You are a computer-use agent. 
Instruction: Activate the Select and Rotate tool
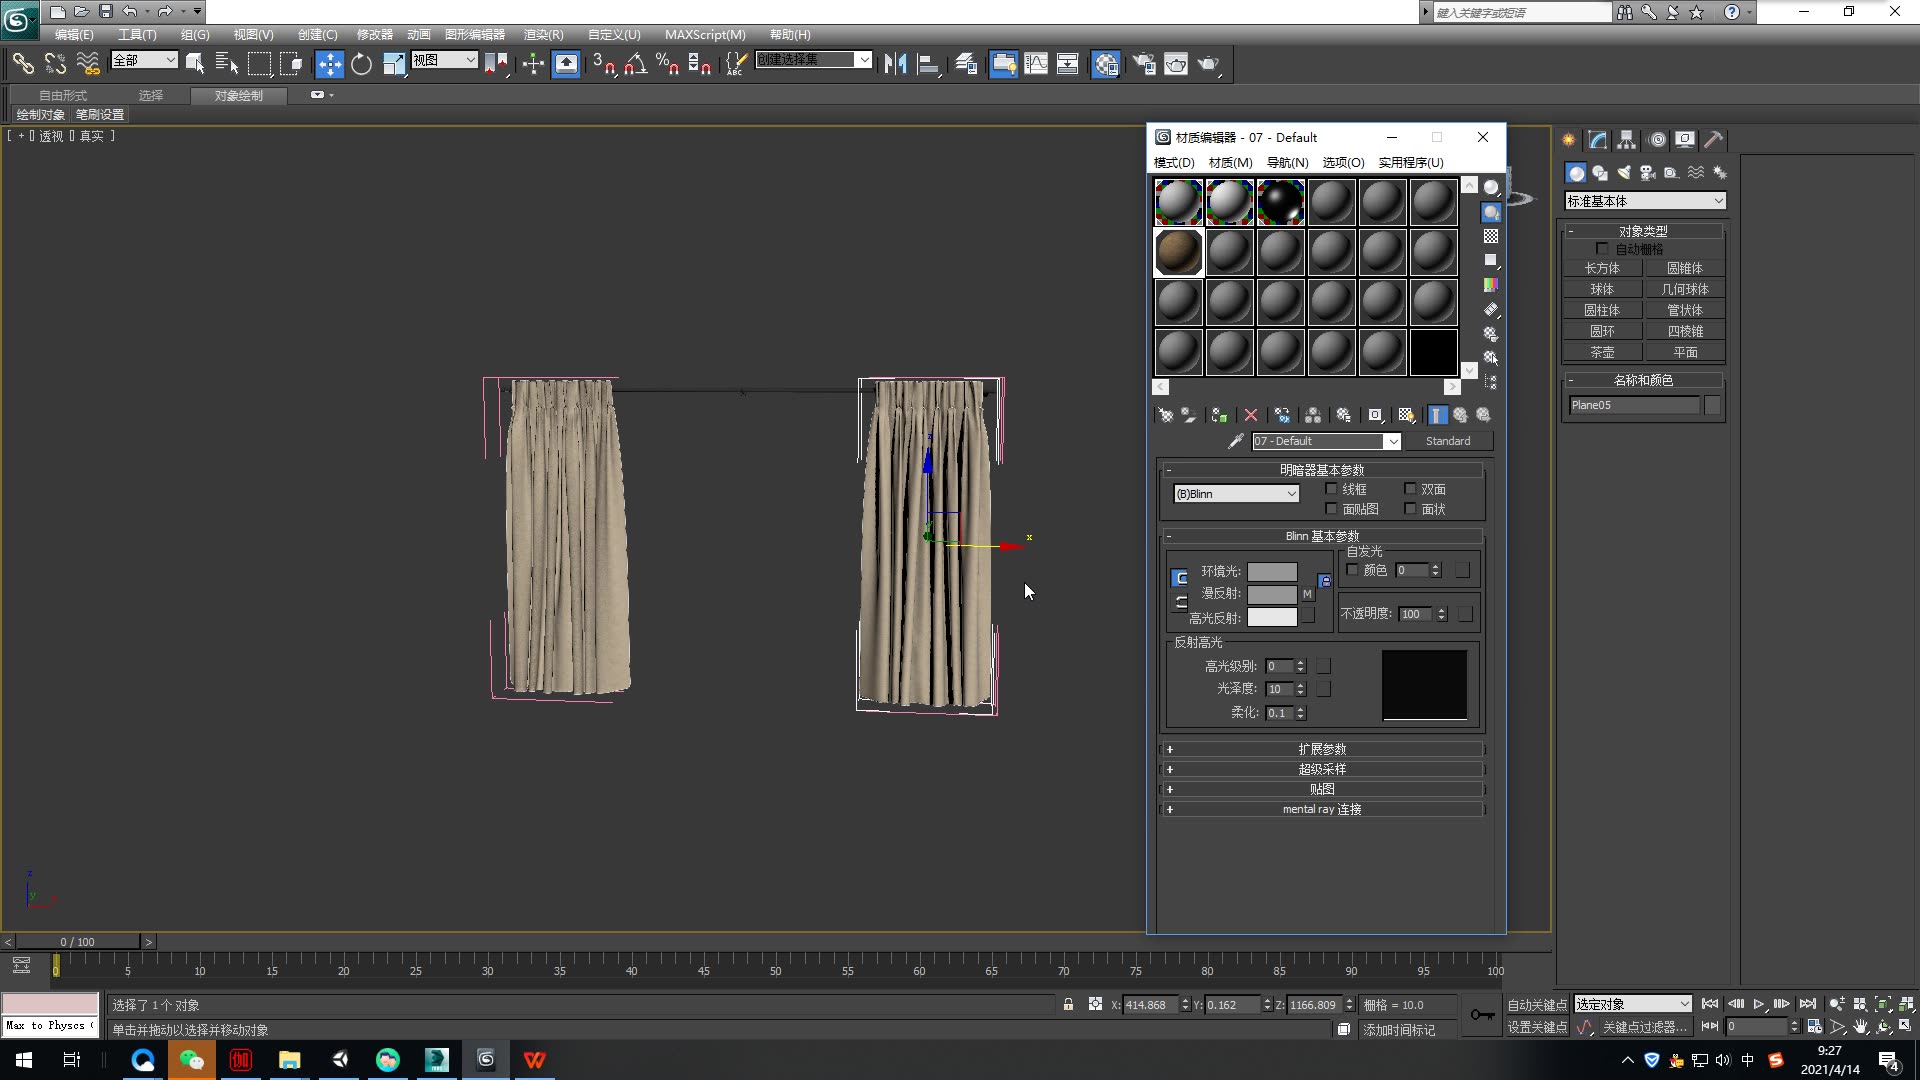[x=361, y=64]
